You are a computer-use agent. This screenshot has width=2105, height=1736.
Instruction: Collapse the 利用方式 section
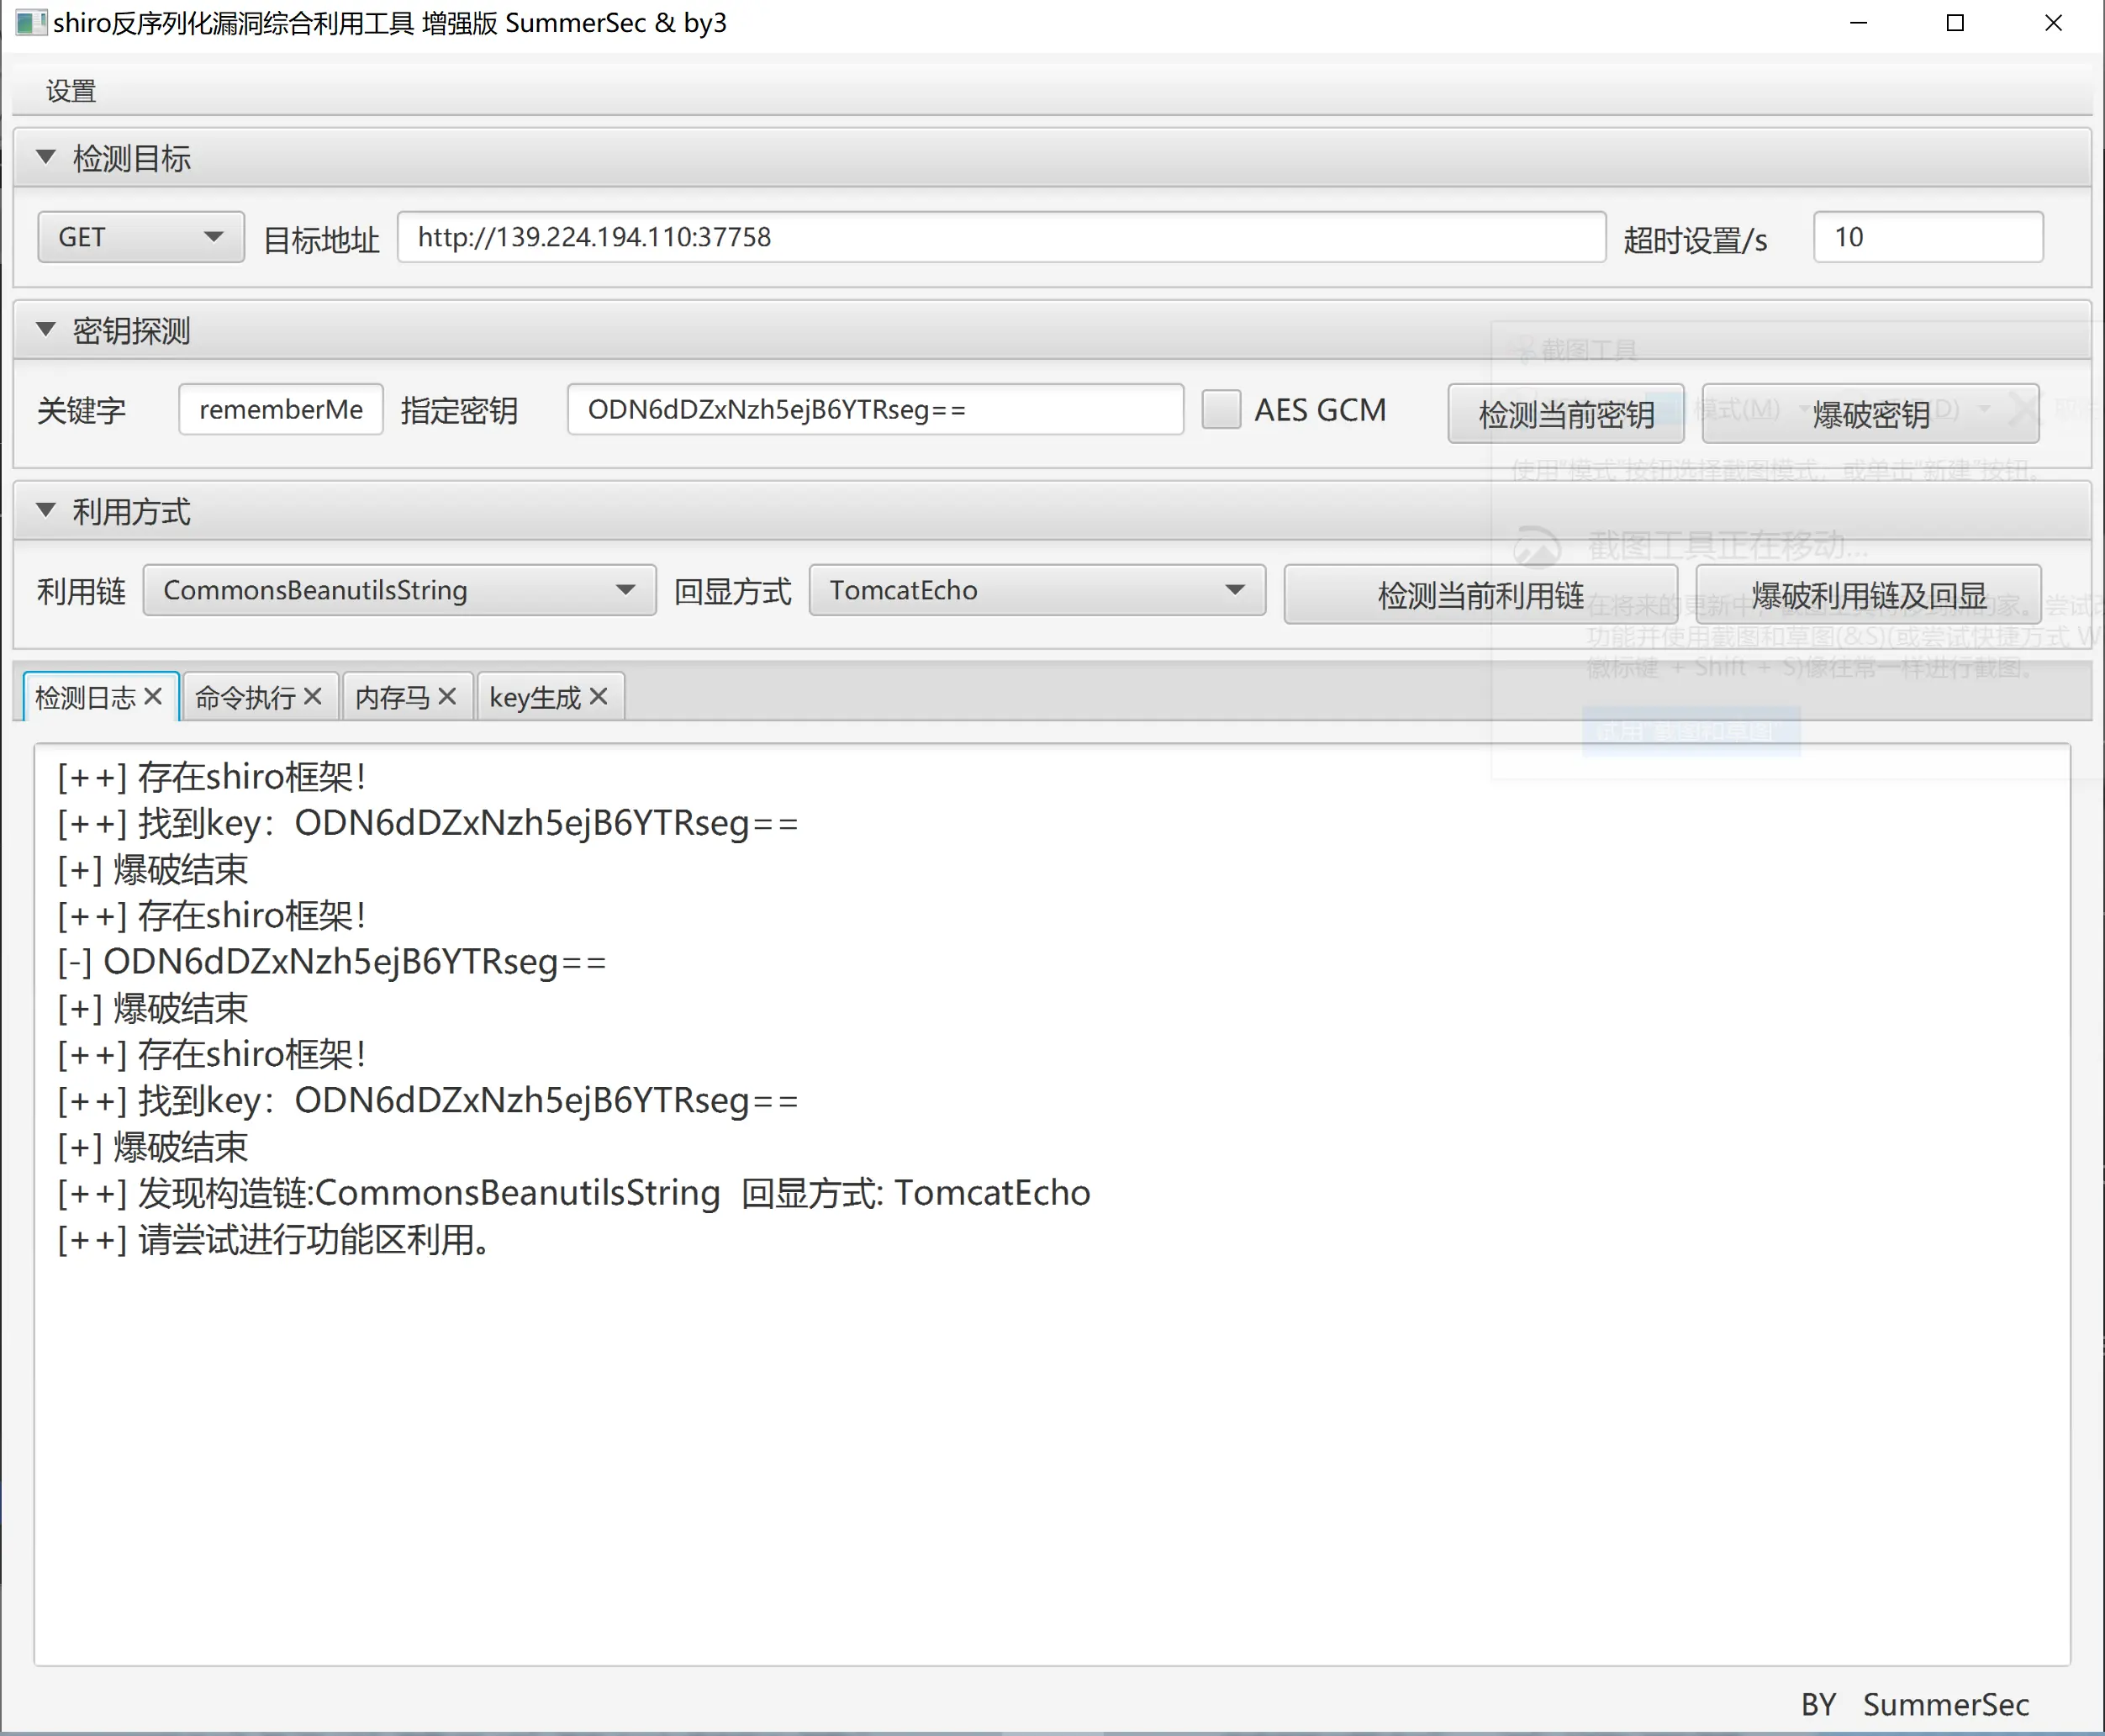tap(46, 511)
